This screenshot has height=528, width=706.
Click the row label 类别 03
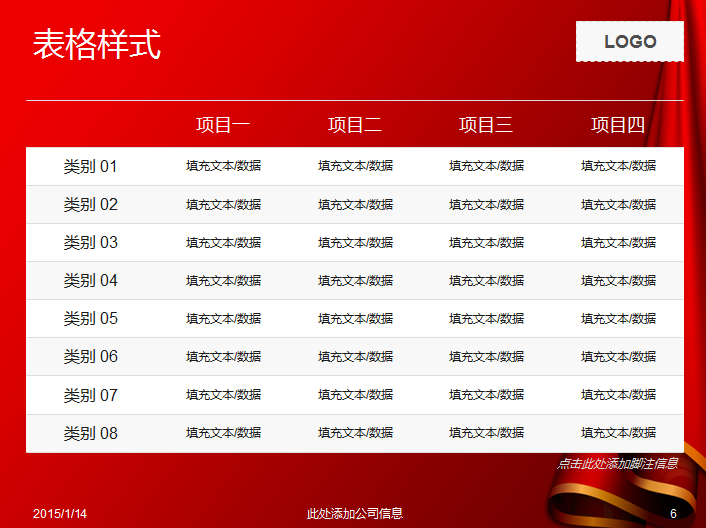(91, 243)
